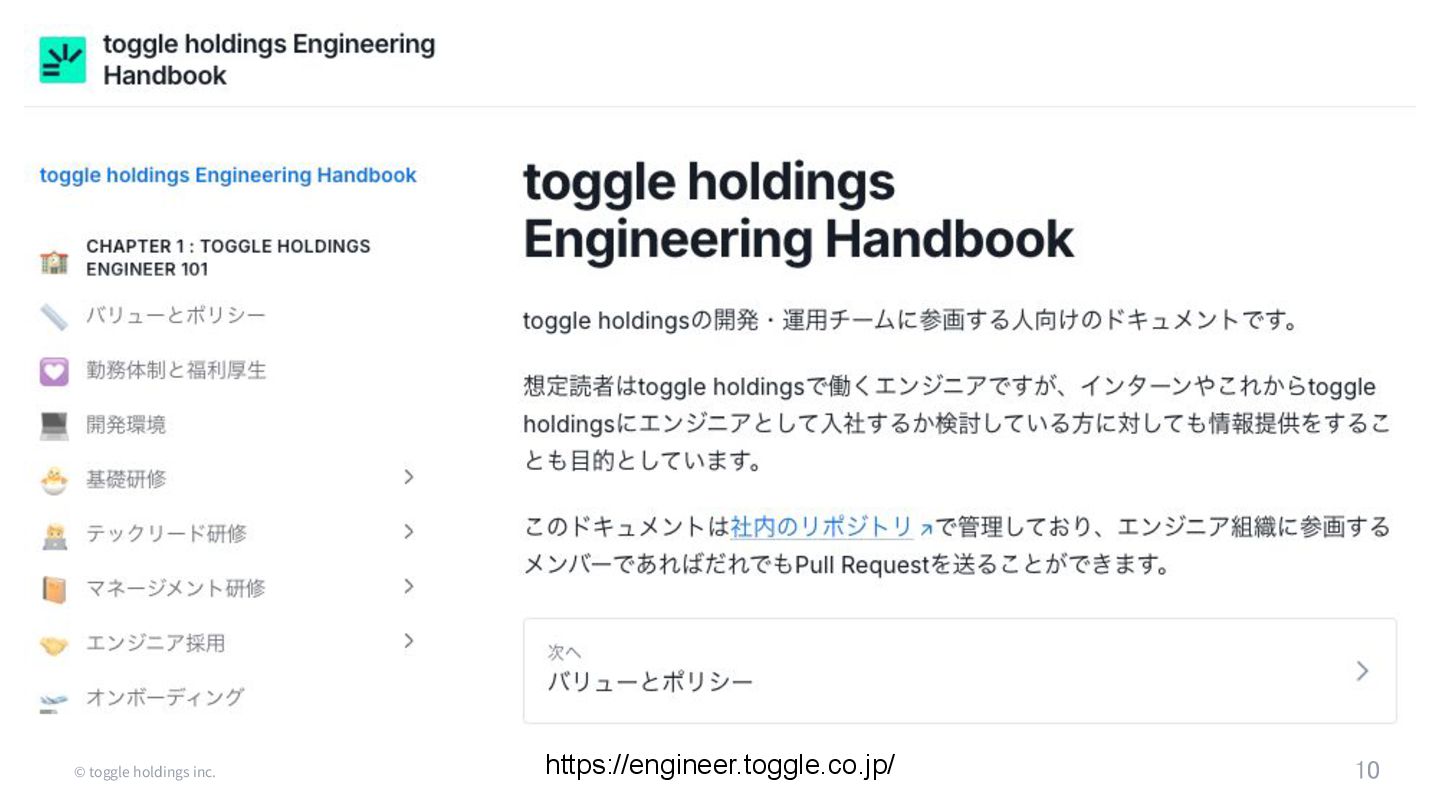Click the hatching chick icon for 基礎研修
Screen dimensions: 1440x810
[54, 481]
